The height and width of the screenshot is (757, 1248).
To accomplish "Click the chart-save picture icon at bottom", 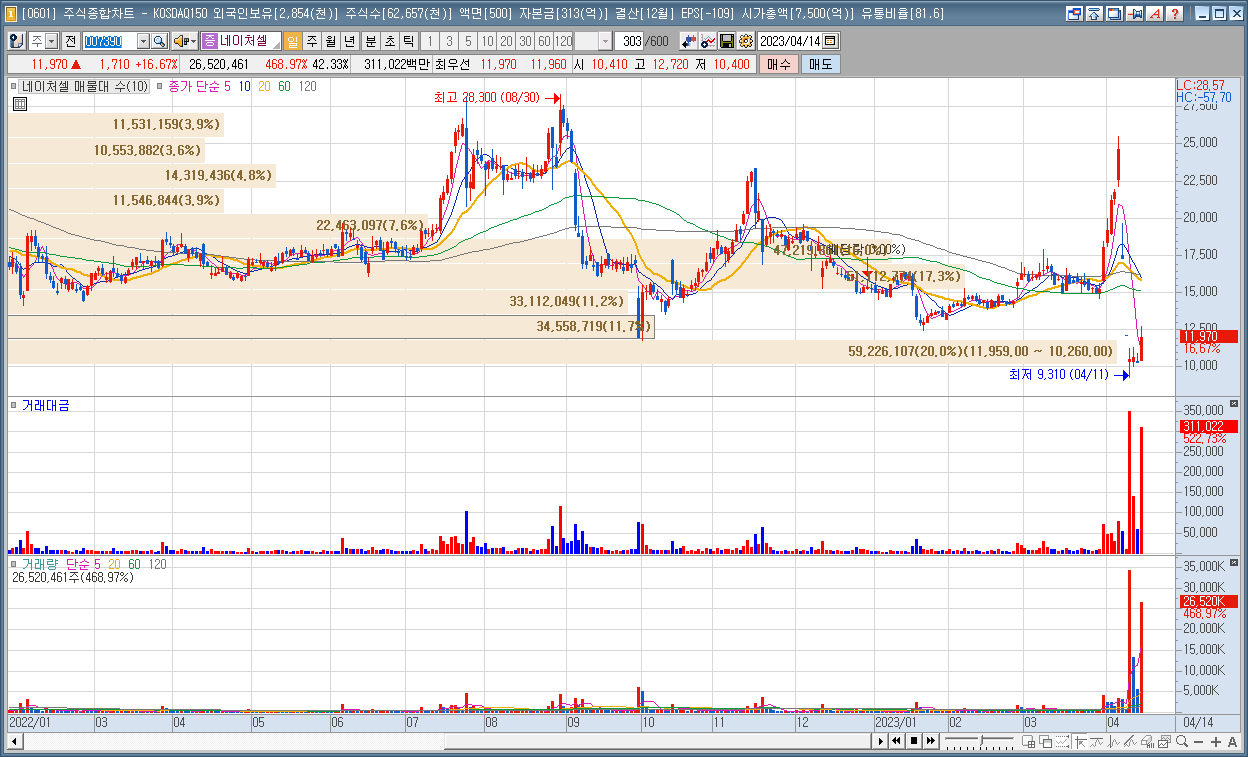I will 1164,741.
